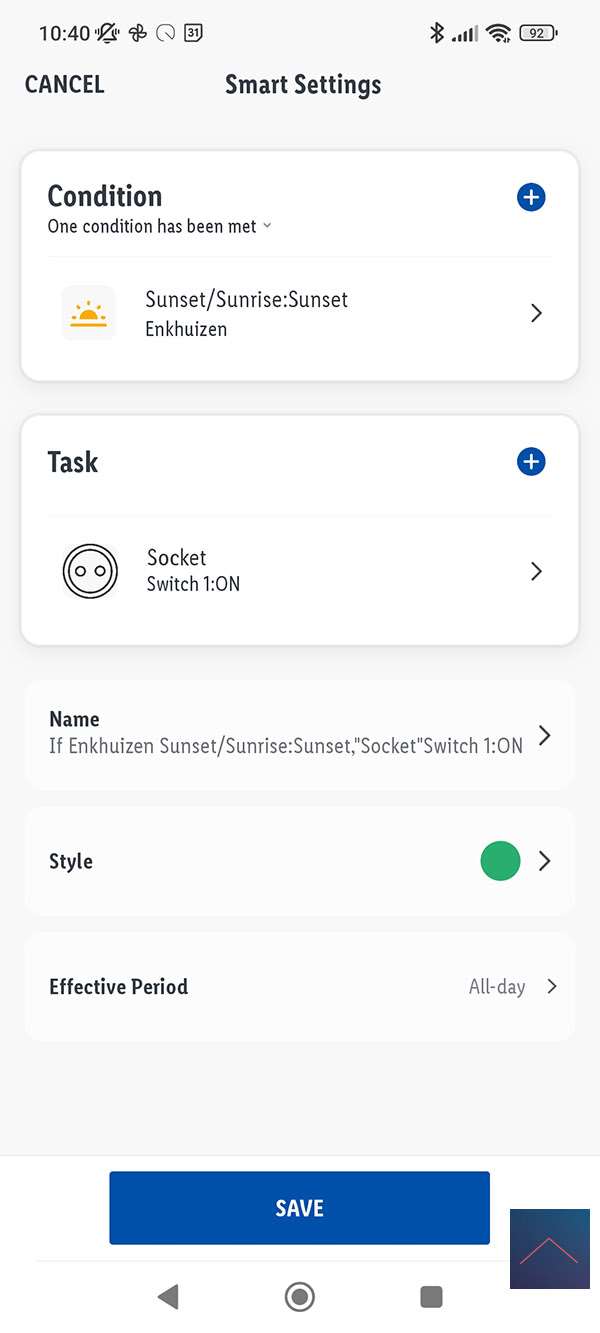Image resolution: width=600 pixels, height=1333 pixels.
Task: Expand Socket task details chevron
Action: pyautogui.click(x=537, y=571)
